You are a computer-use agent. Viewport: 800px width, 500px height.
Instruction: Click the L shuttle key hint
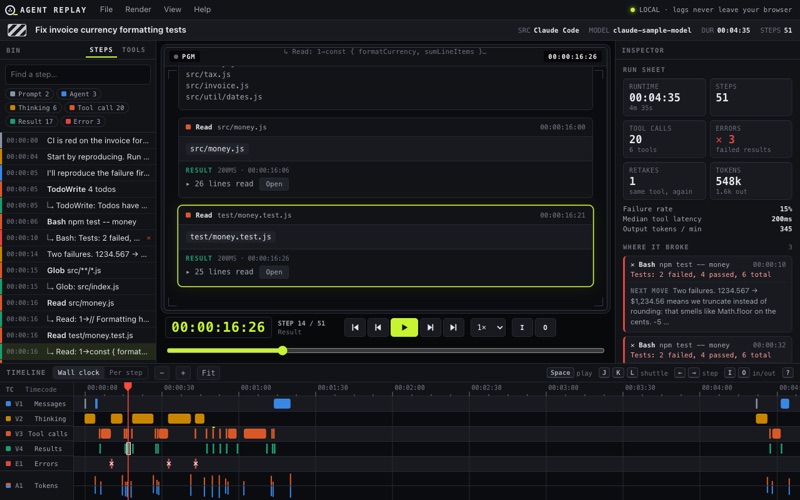632,373
